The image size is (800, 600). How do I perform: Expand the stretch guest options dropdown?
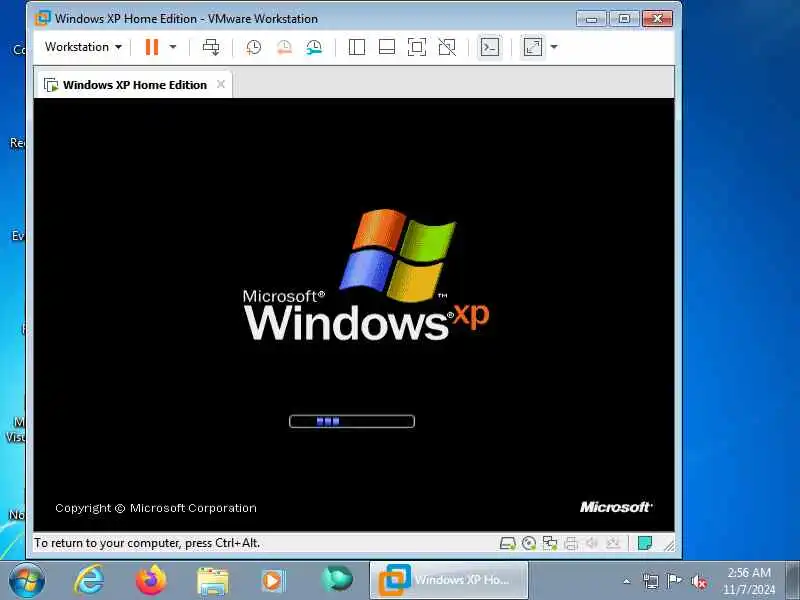(x=554, y=47)
